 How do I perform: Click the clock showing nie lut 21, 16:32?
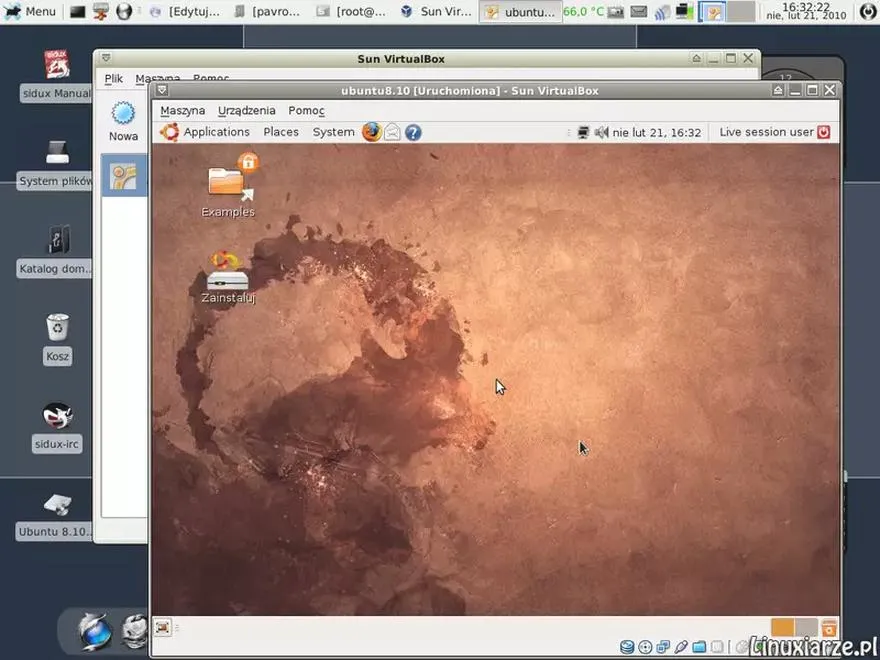click(x=657, y=132)
